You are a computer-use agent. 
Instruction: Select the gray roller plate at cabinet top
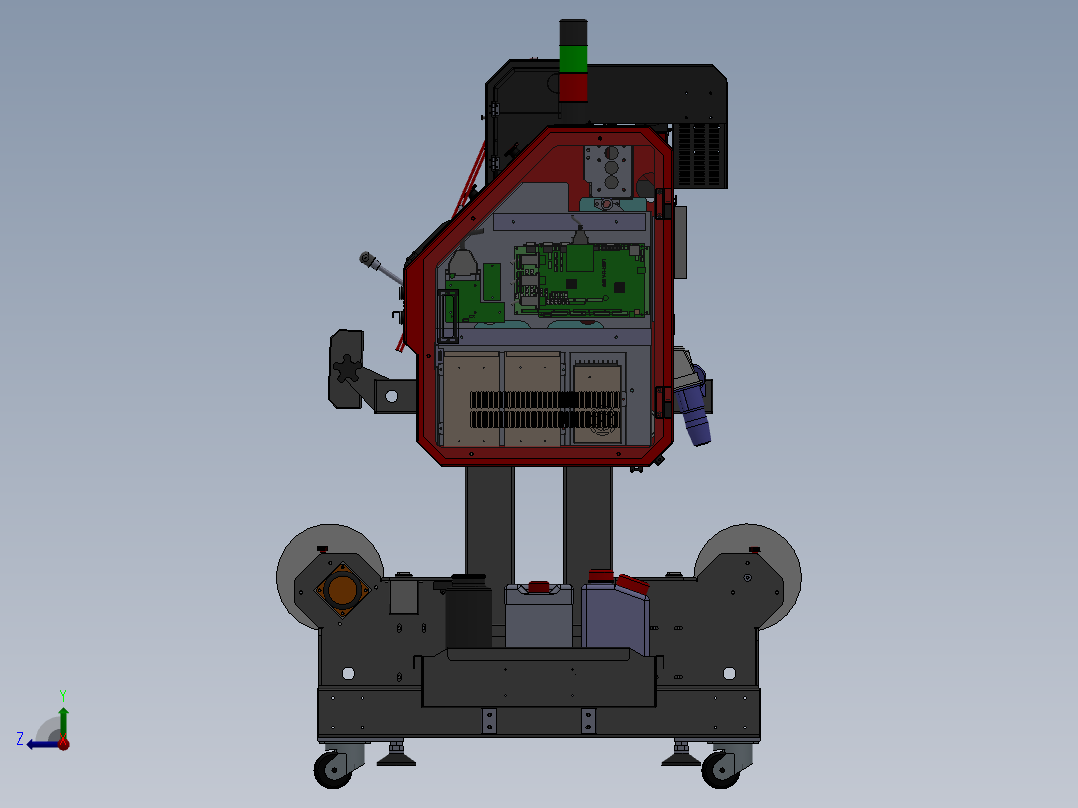pos(608,171)
